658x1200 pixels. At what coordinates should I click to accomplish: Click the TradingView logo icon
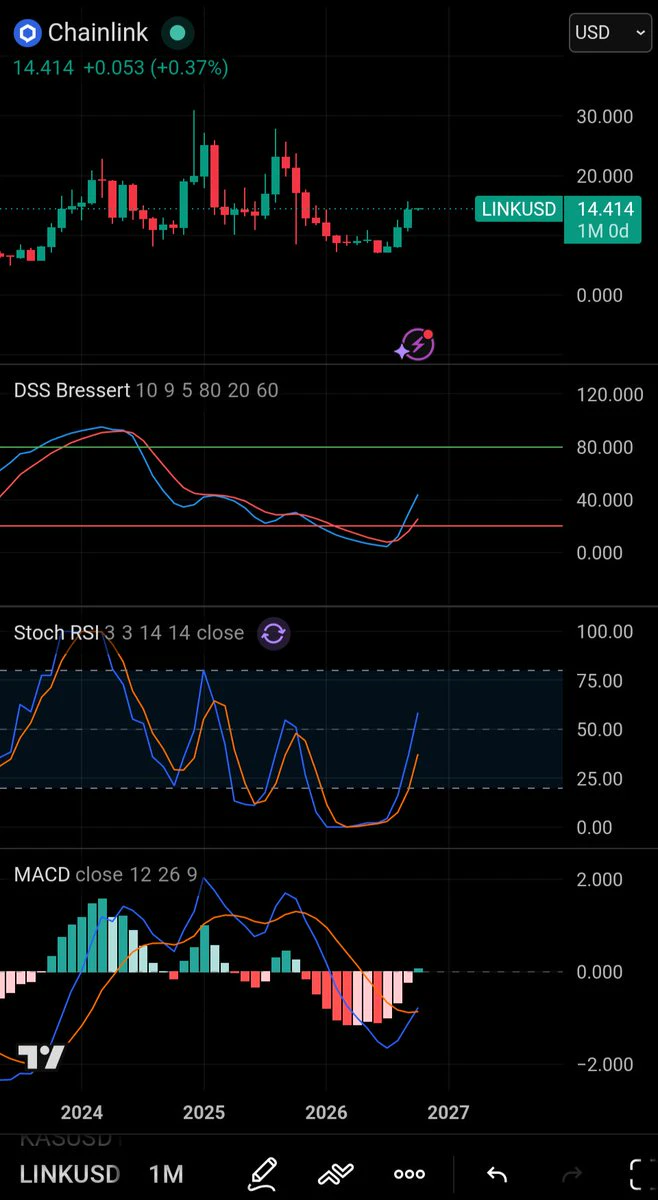click(42, 1057)
